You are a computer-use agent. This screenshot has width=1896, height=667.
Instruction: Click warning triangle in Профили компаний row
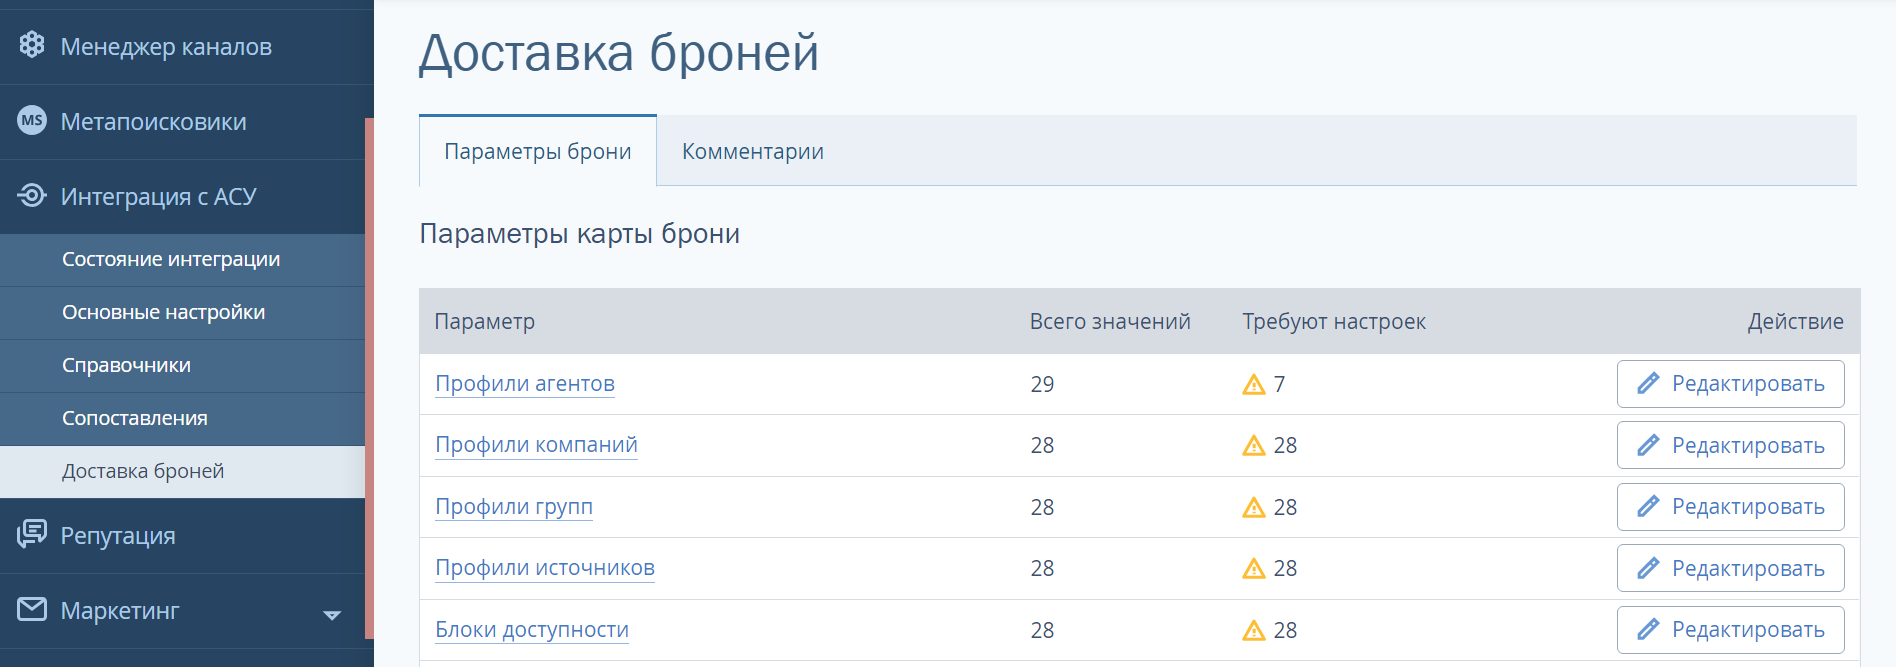point(1254,445)
